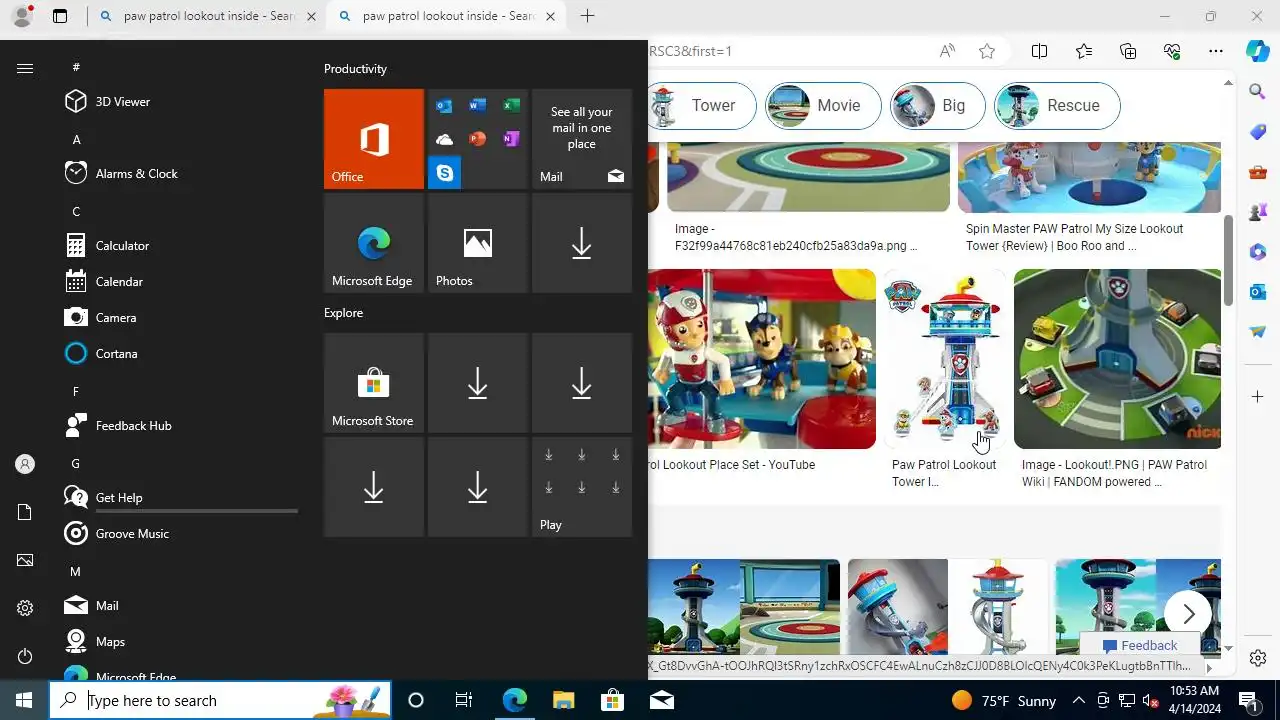The image size is (1280, 720).
Task: Open the Power options button
Action: point(25,656)
